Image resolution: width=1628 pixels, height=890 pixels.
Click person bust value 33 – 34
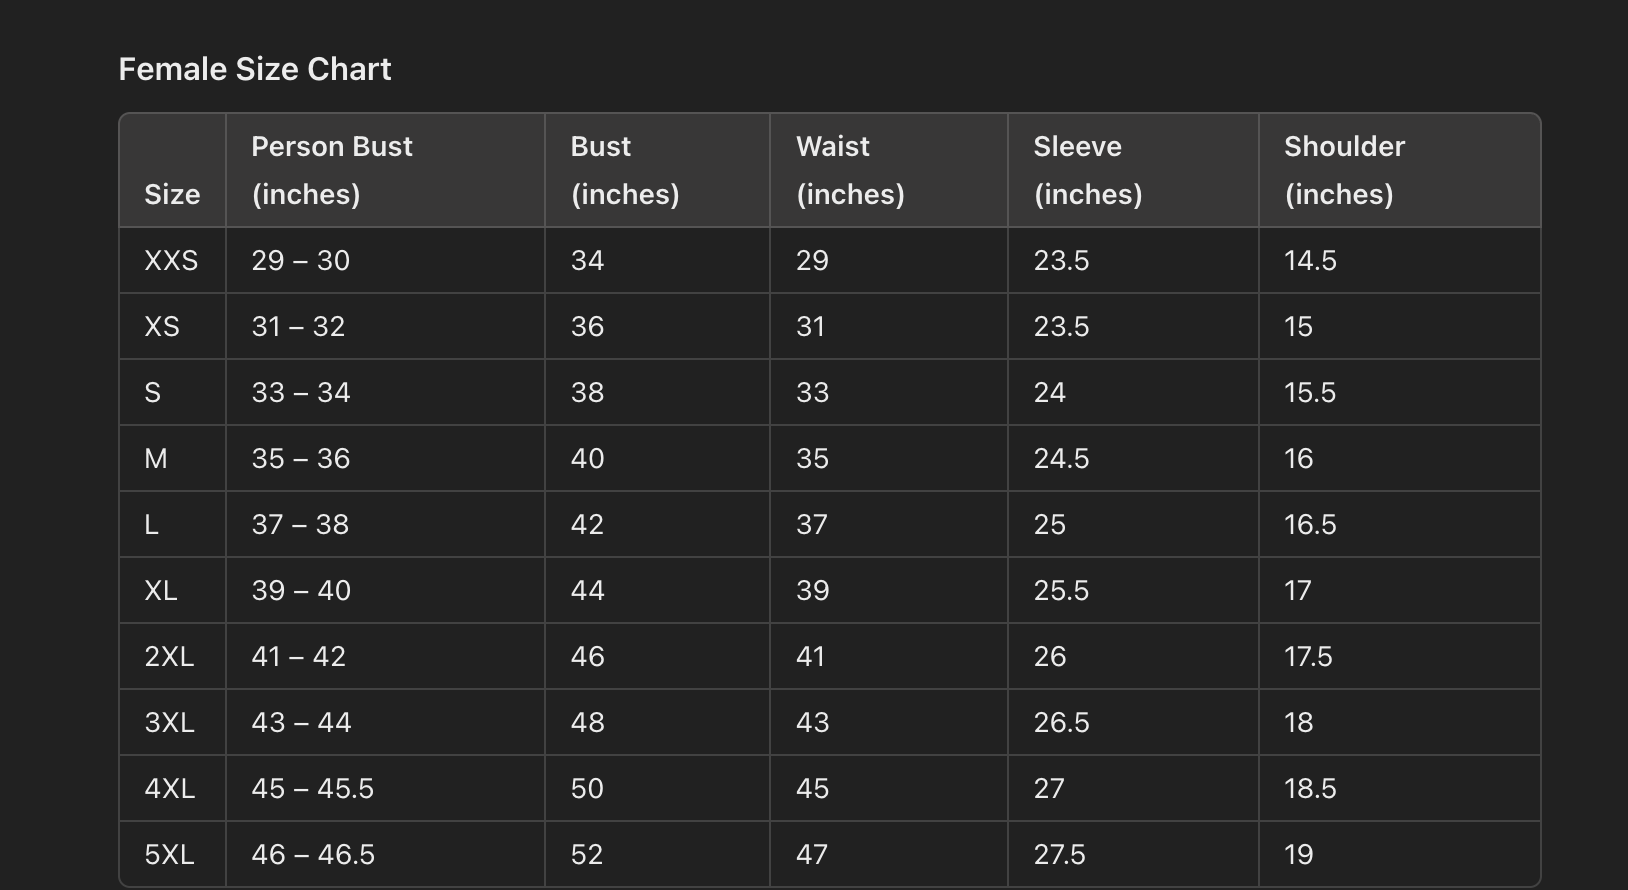301,392
